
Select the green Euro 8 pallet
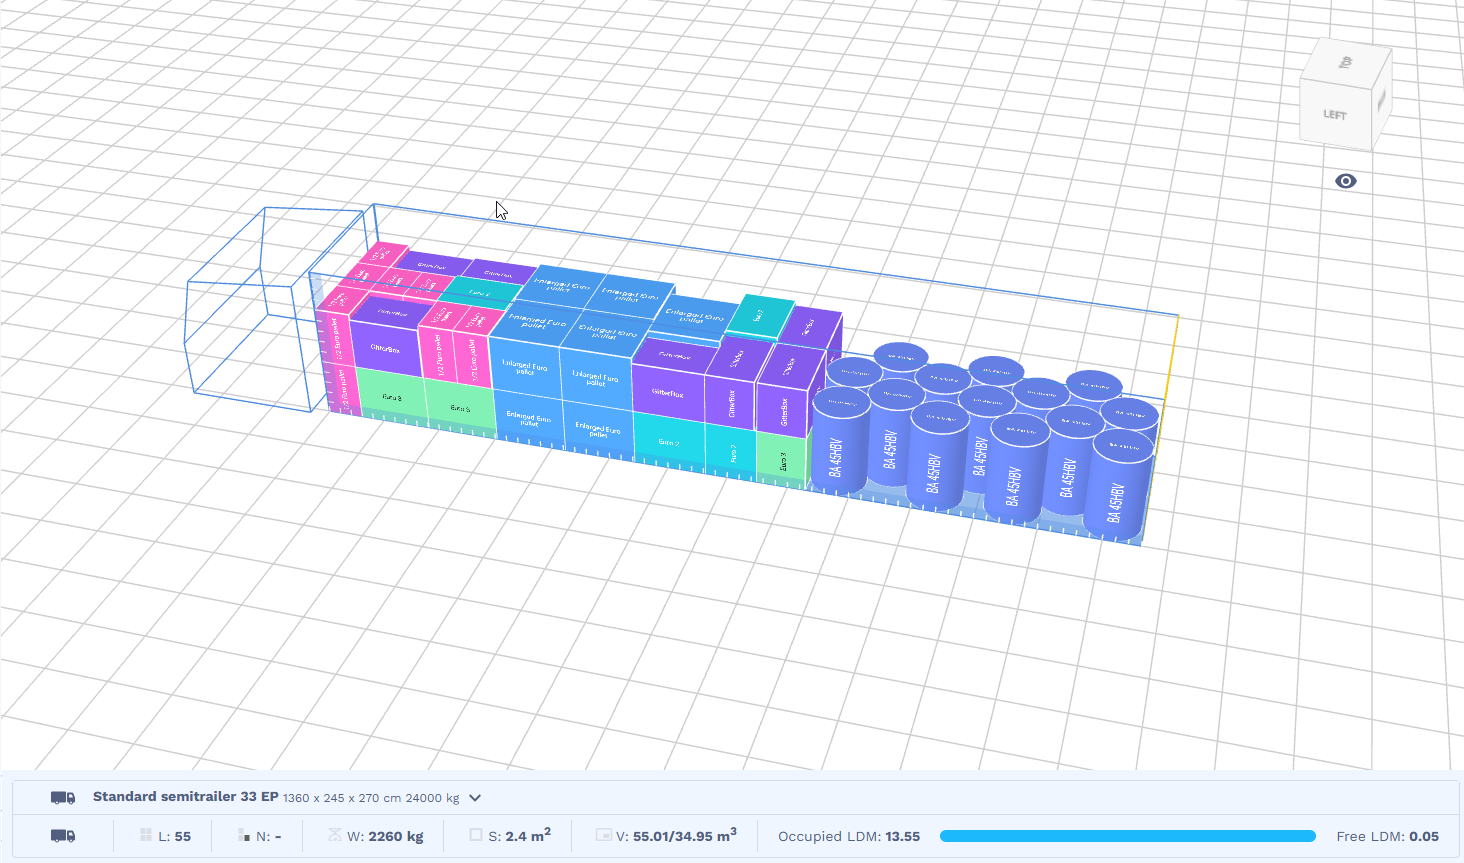pyautogui.click(x=390, y=397)
